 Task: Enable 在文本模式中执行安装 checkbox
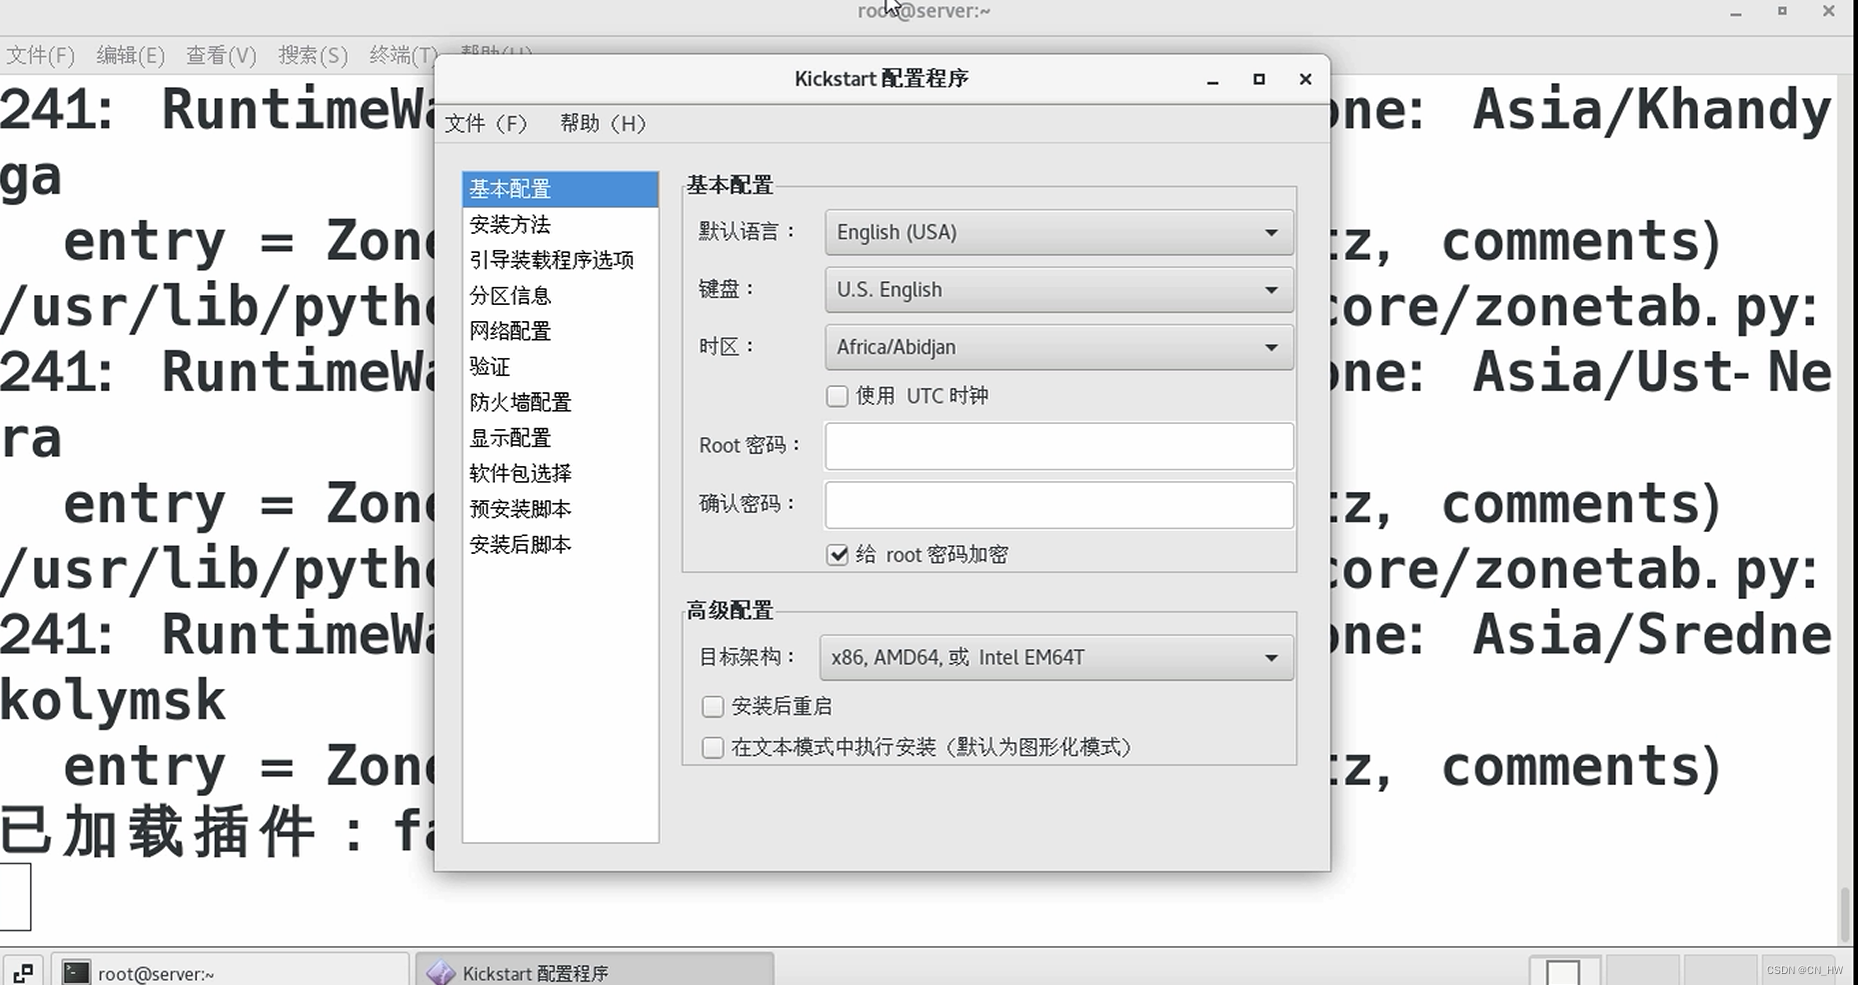pos(713,748)
